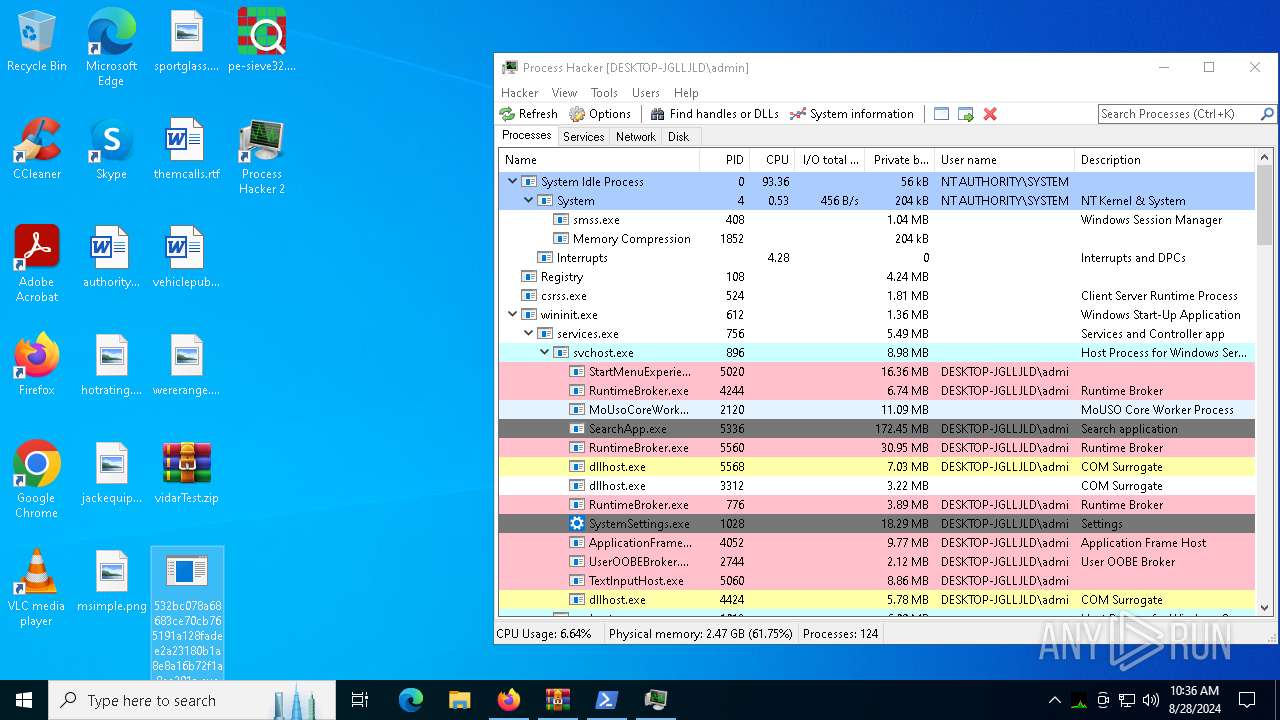The width and height of the screenshot is (1280, 720).
Task: Switch to the Disk tab
Action: coord(678,137)
